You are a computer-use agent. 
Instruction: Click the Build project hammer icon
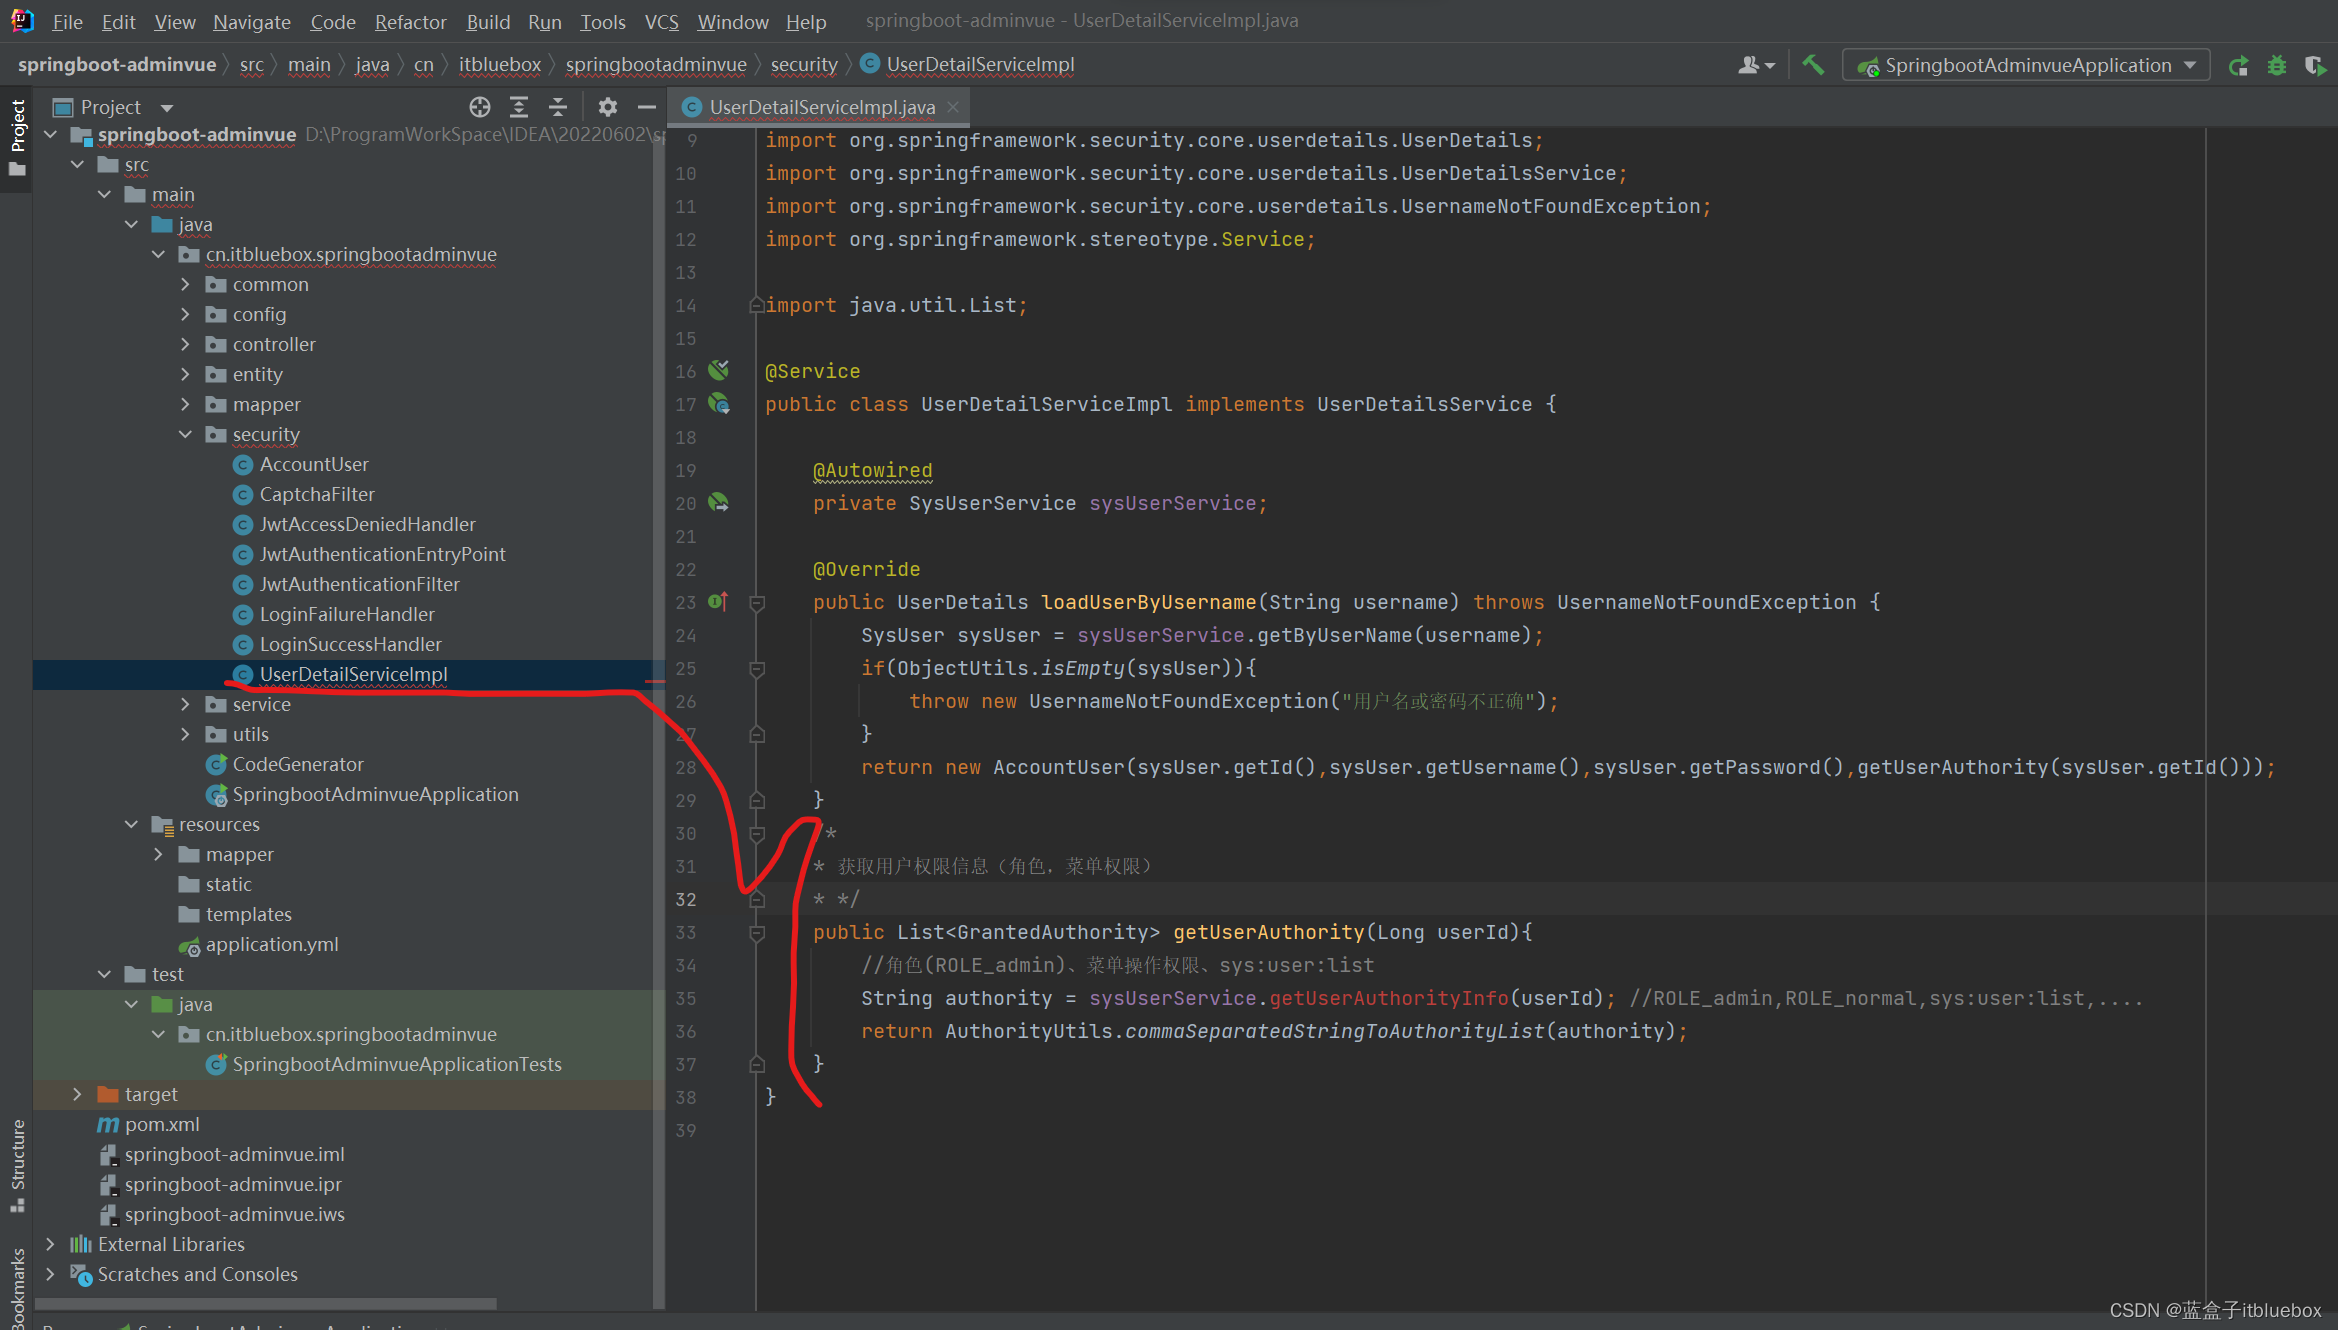(1812, 65)
